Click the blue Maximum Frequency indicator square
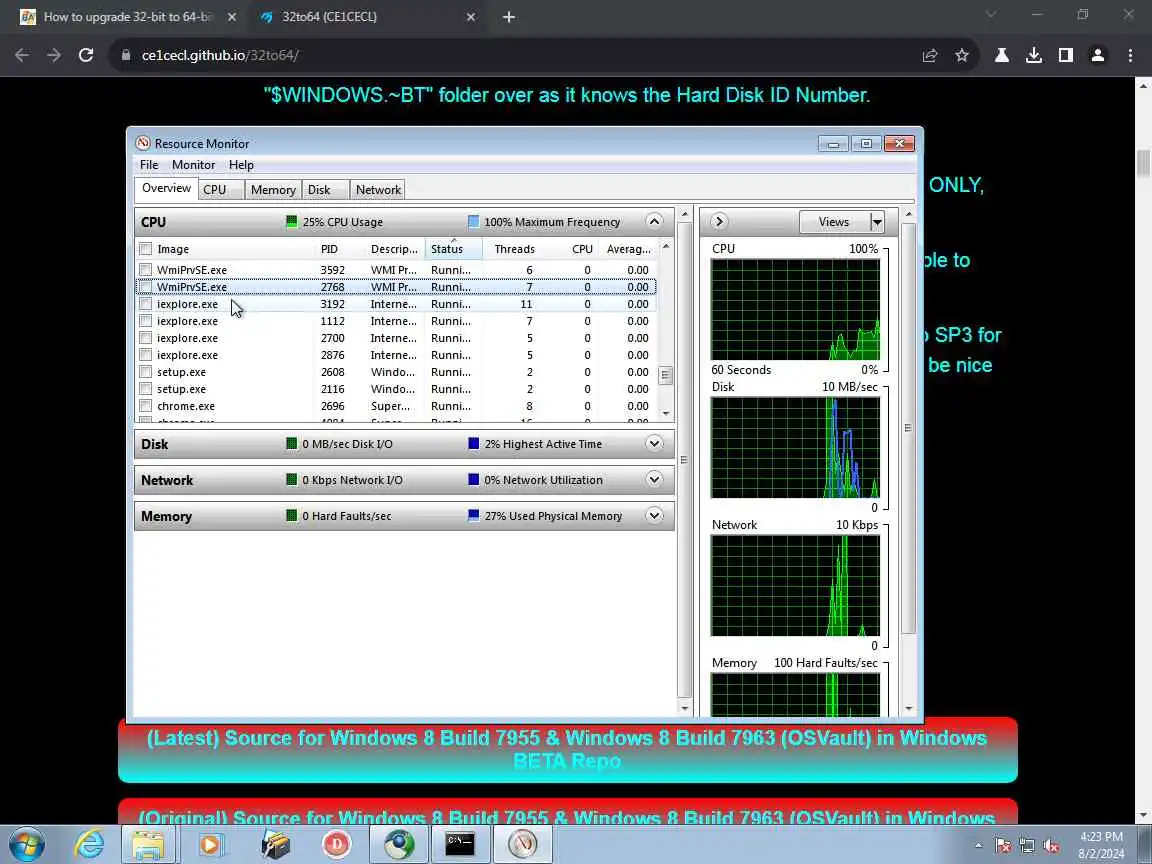 click(473, 222)
